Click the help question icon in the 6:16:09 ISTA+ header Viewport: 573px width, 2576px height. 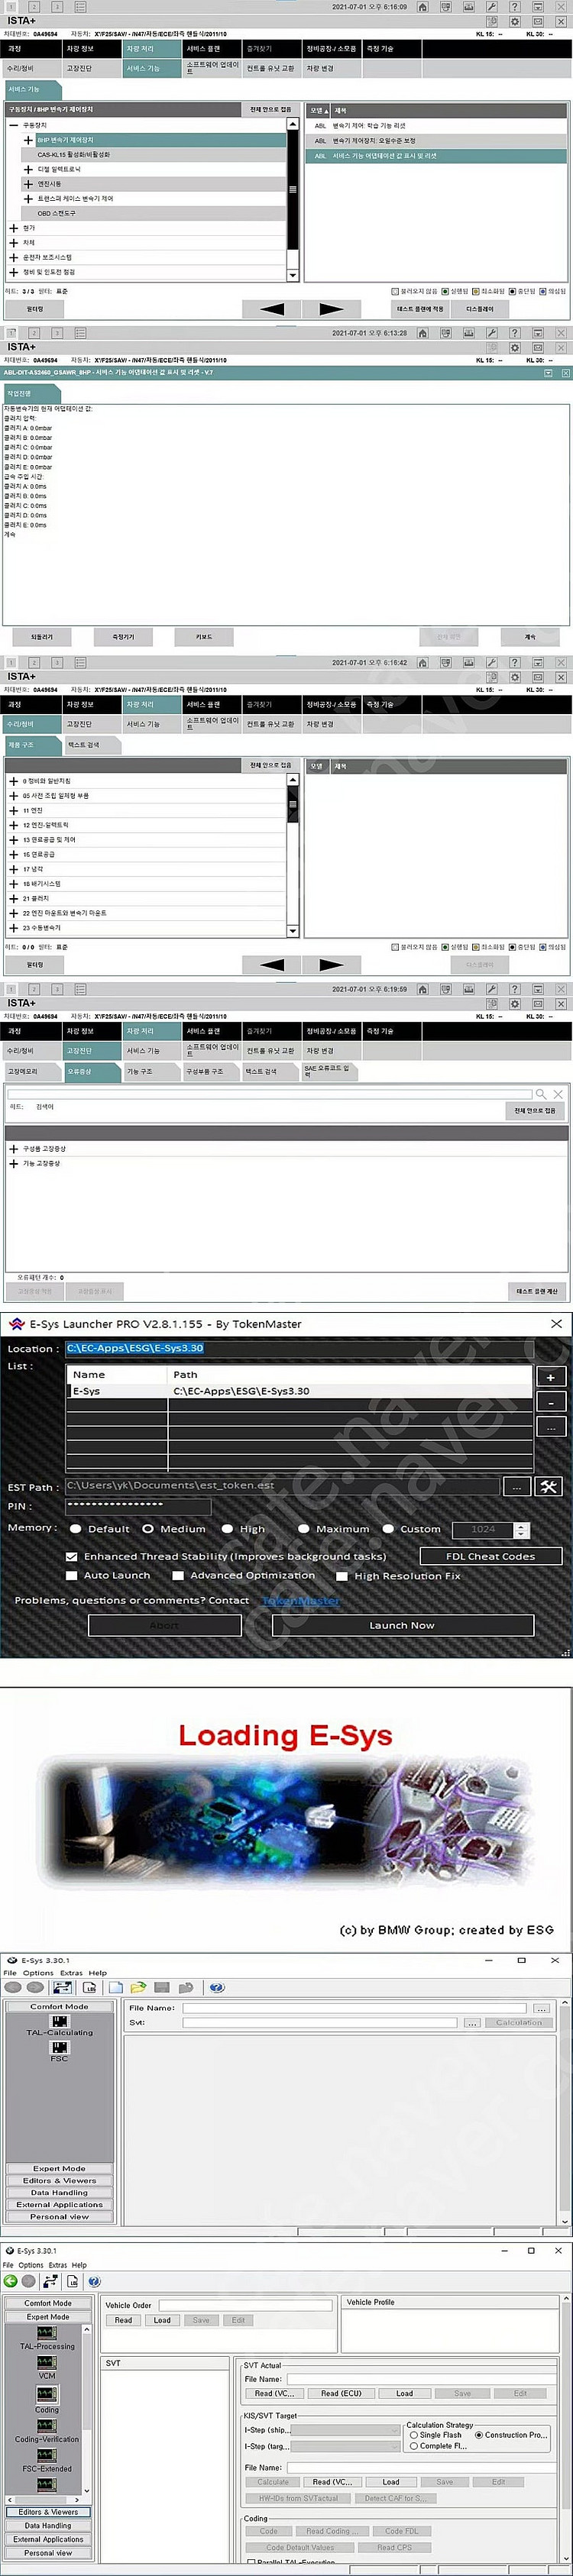click(514, 7)
